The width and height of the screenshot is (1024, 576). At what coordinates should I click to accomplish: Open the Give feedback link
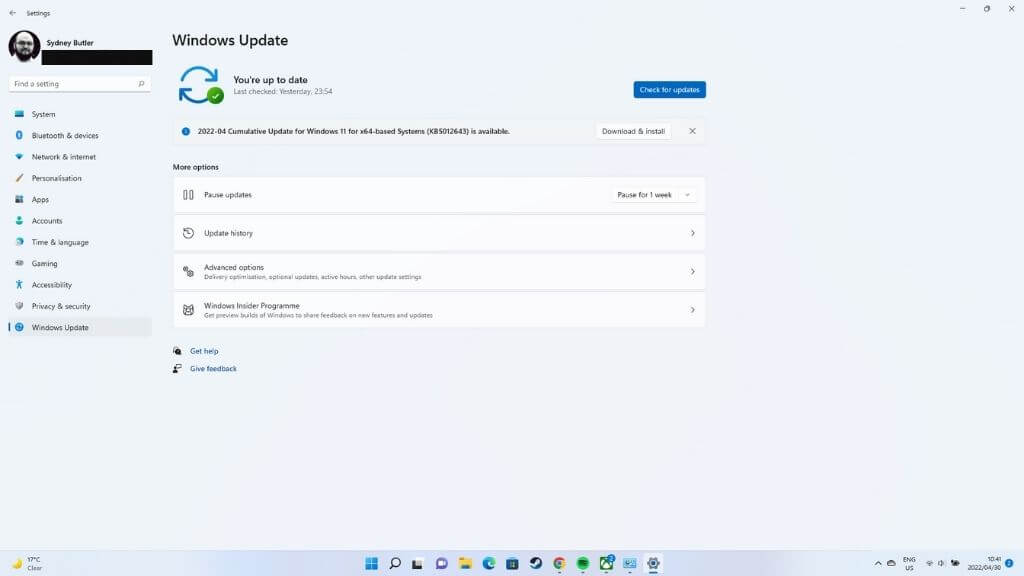[213, 369]
